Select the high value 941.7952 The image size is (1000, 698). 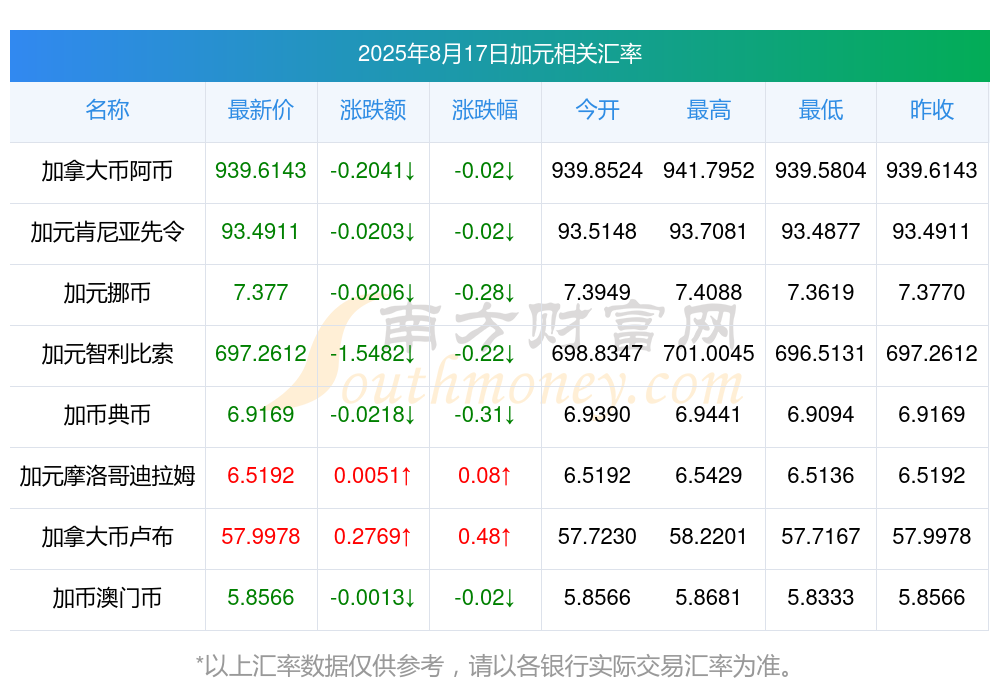(709, 170)
